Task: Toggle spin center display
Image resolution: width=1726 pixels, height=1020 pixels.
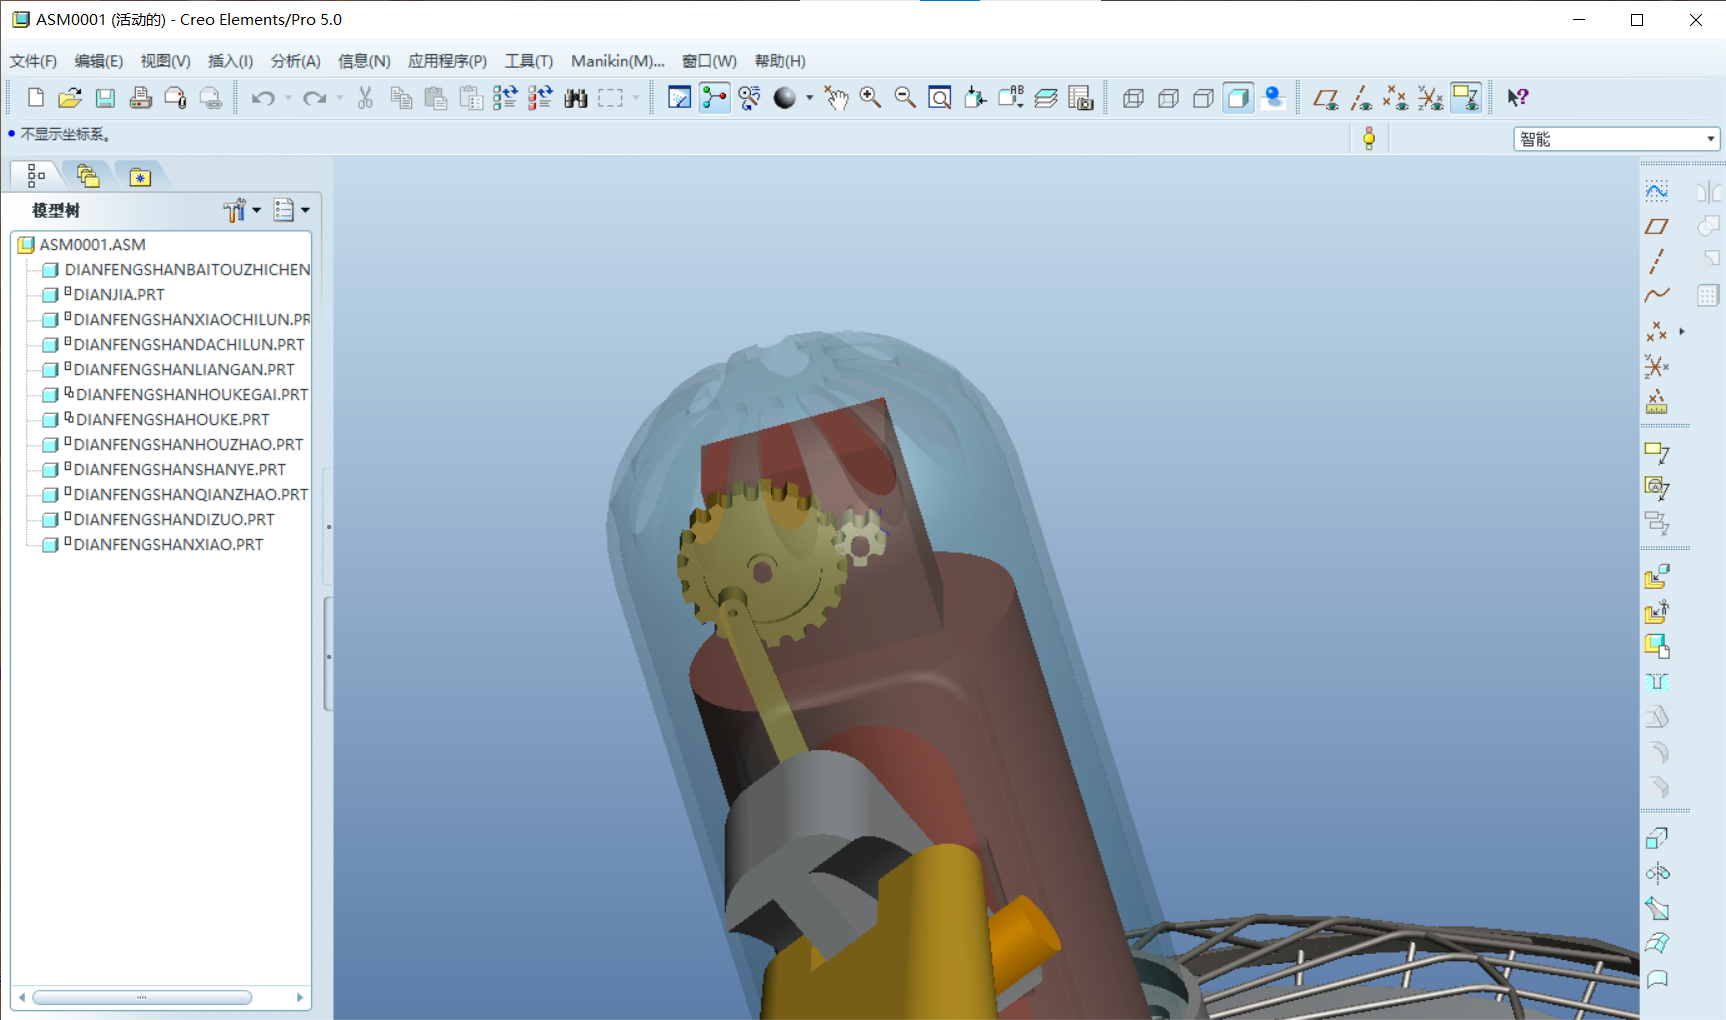Action: [x=714, y=98]
